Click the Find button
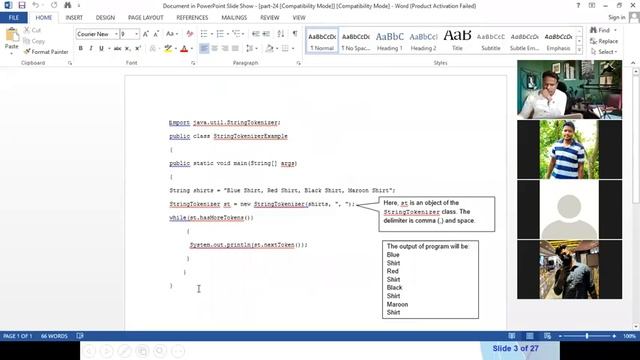Viewport: 640px width, 360px height. coord(600,30)
